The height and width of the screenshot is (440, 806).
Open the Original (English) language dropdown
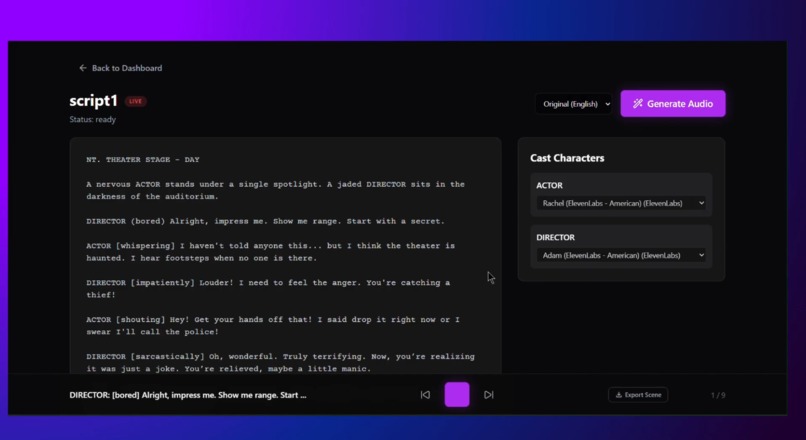[574, 104]
